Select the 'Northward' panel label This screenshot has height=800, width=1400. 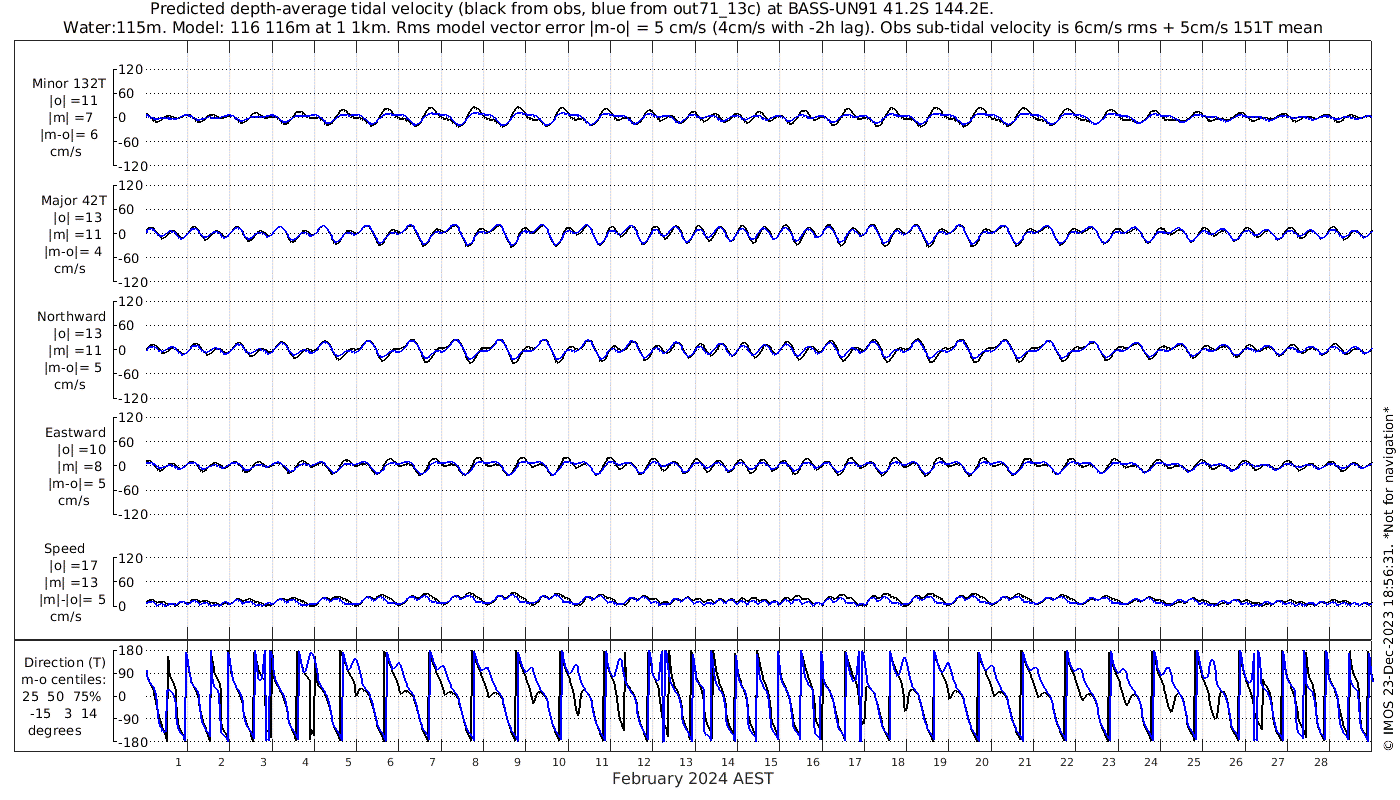[72, 317]
